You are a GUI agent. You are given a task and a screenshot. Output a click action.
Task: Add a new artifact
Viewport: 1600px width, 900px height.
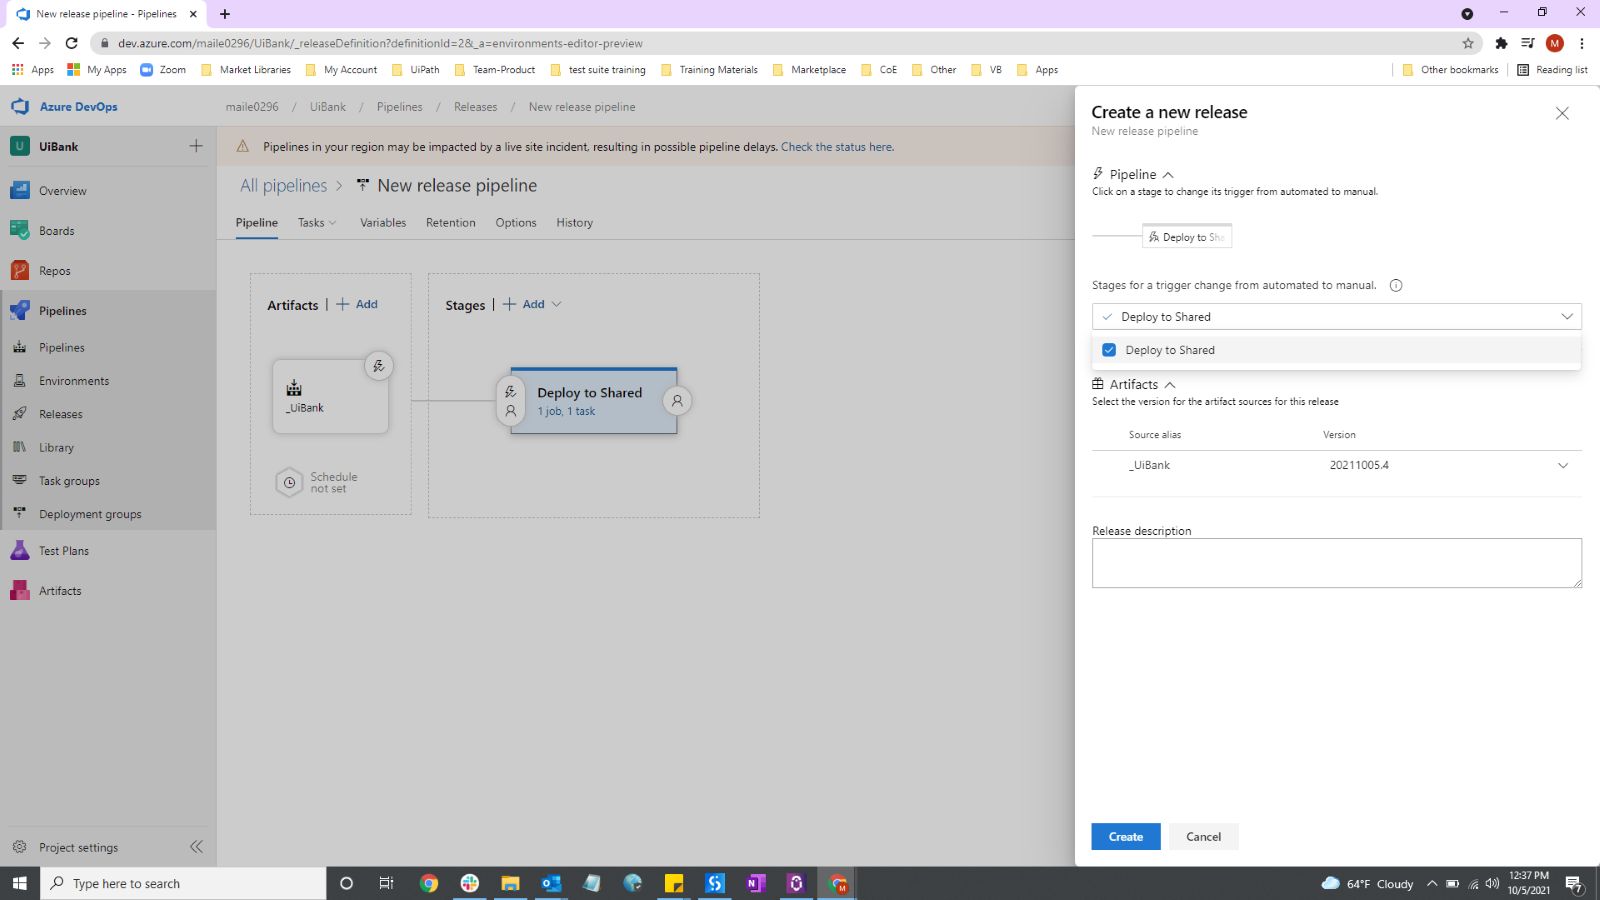tap(357, 304)
